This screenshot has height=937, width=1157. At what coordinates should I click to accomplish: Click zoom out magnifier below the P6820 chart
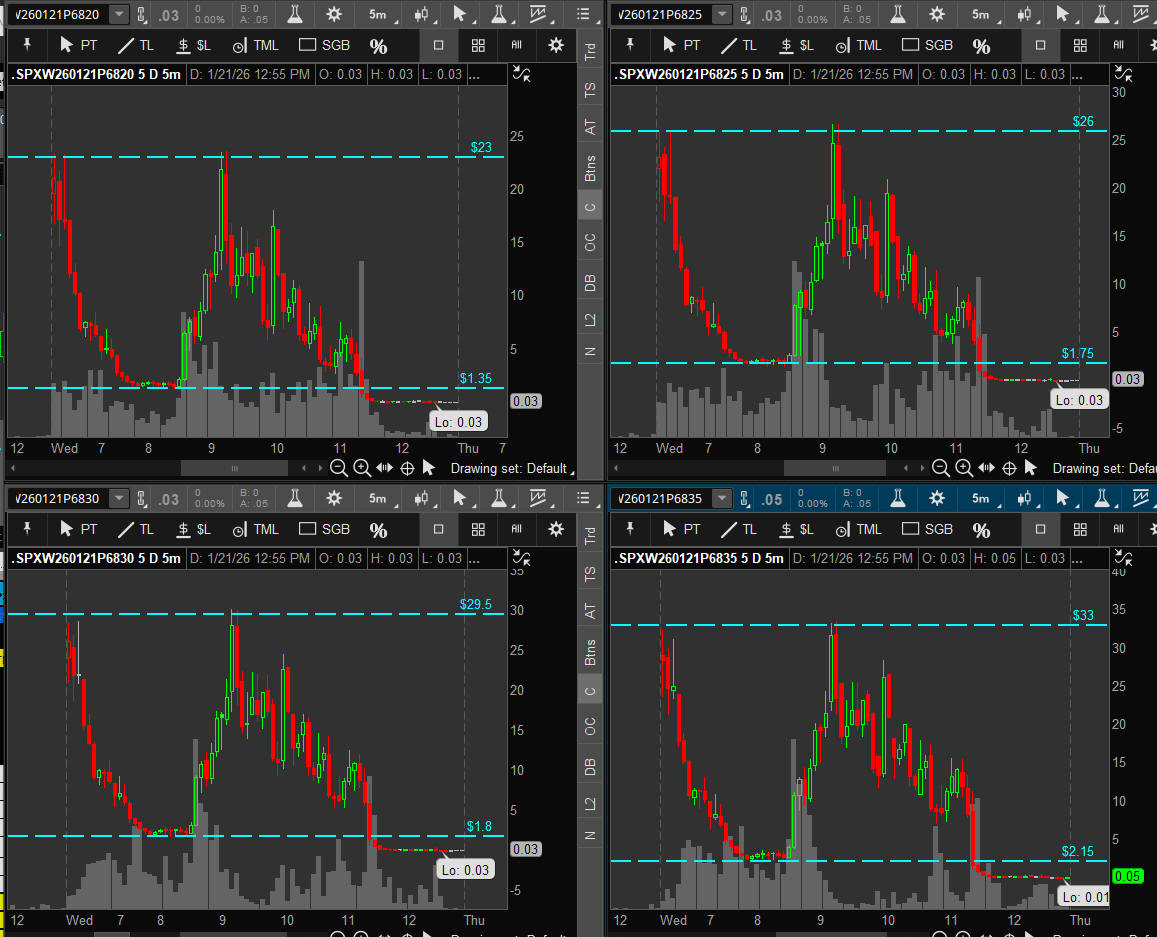coord(339,468)
